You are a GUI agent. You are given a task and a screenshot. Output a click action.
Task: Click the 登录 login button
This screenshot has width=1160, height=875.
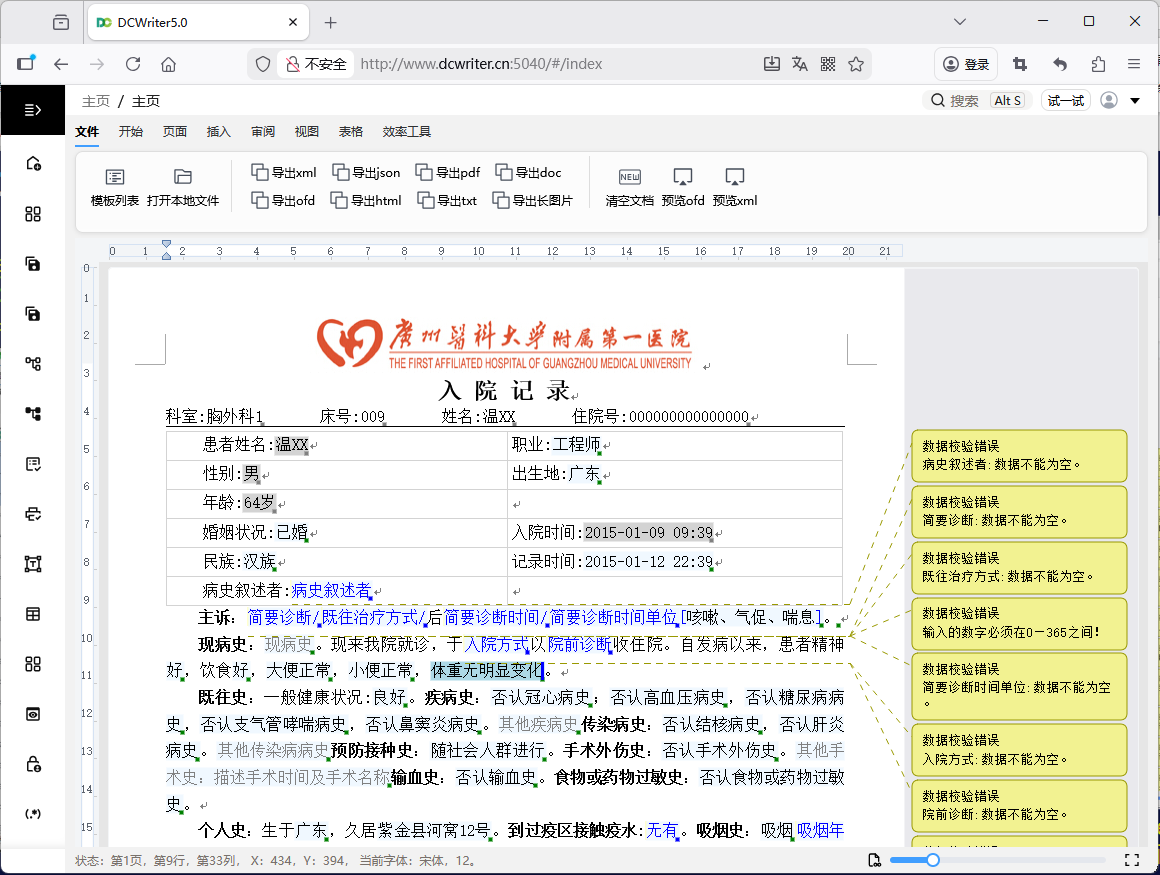tap(965, 63)
